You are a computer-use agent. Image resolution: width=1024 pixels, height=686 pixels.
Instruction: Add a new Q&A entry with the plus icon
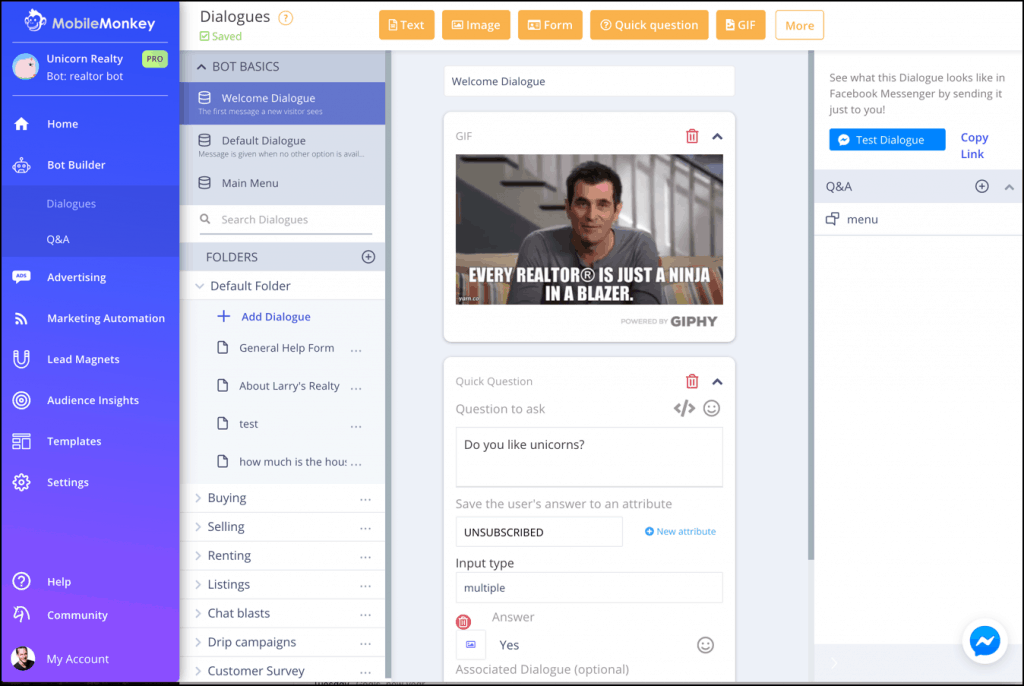tap(981, 186)
